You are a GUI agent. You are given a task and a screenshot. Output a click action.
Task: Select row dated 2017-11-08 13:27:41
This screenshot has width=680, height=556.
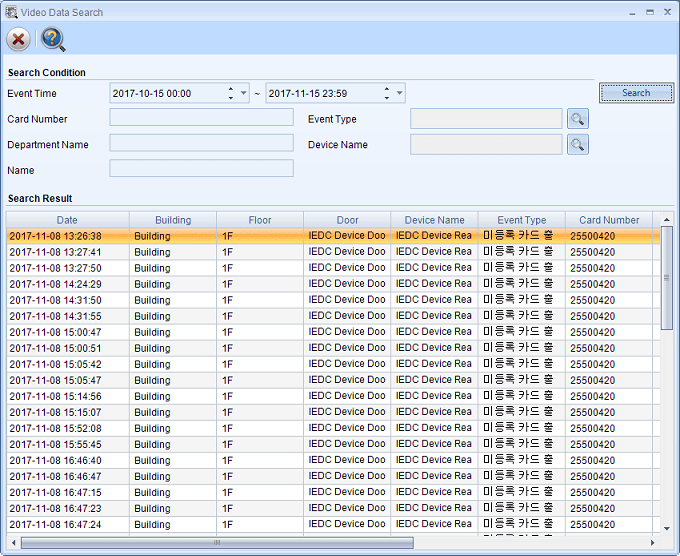tap(333, 252)
